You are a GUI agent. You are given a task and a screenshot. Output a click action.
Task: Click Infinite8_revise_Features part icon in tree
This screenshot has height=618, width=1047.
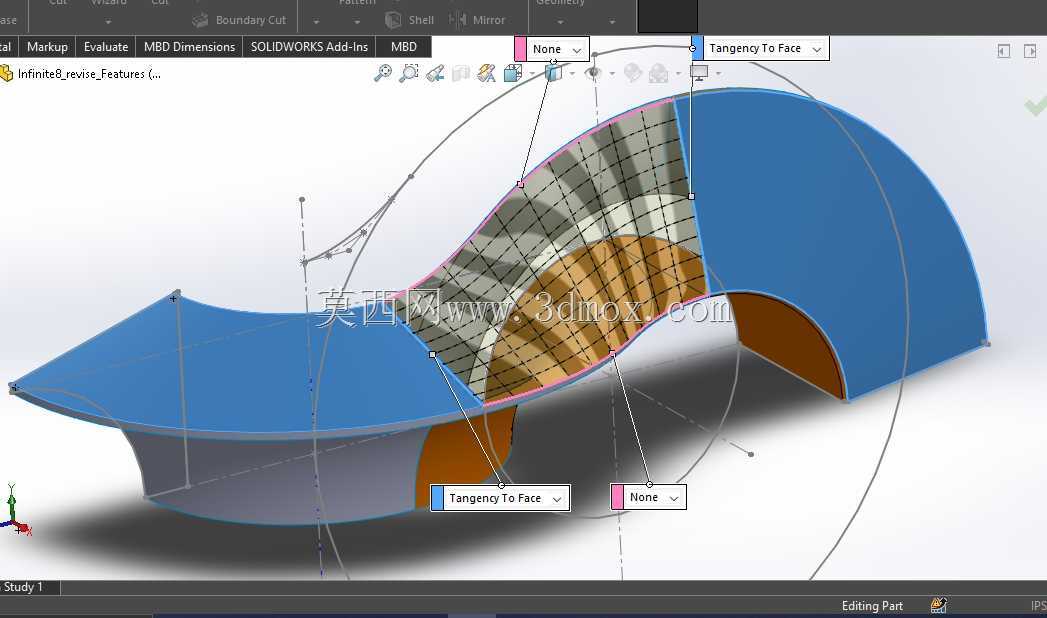tap(6, 73)
